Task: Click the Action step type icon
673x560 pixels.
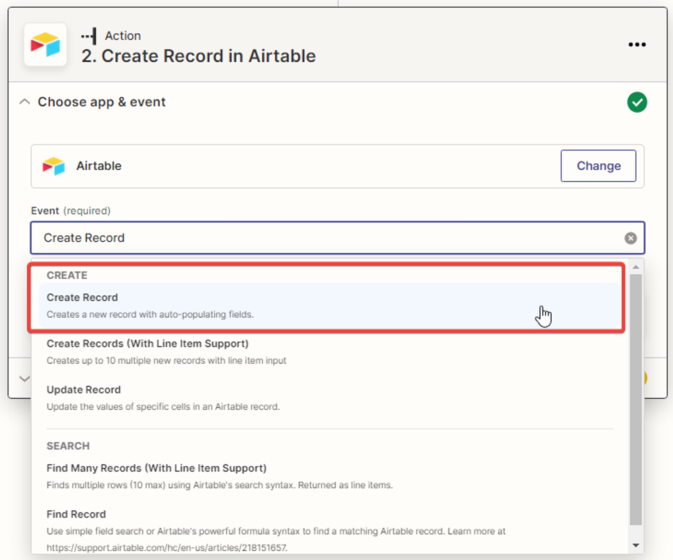Action: (89, 36)
